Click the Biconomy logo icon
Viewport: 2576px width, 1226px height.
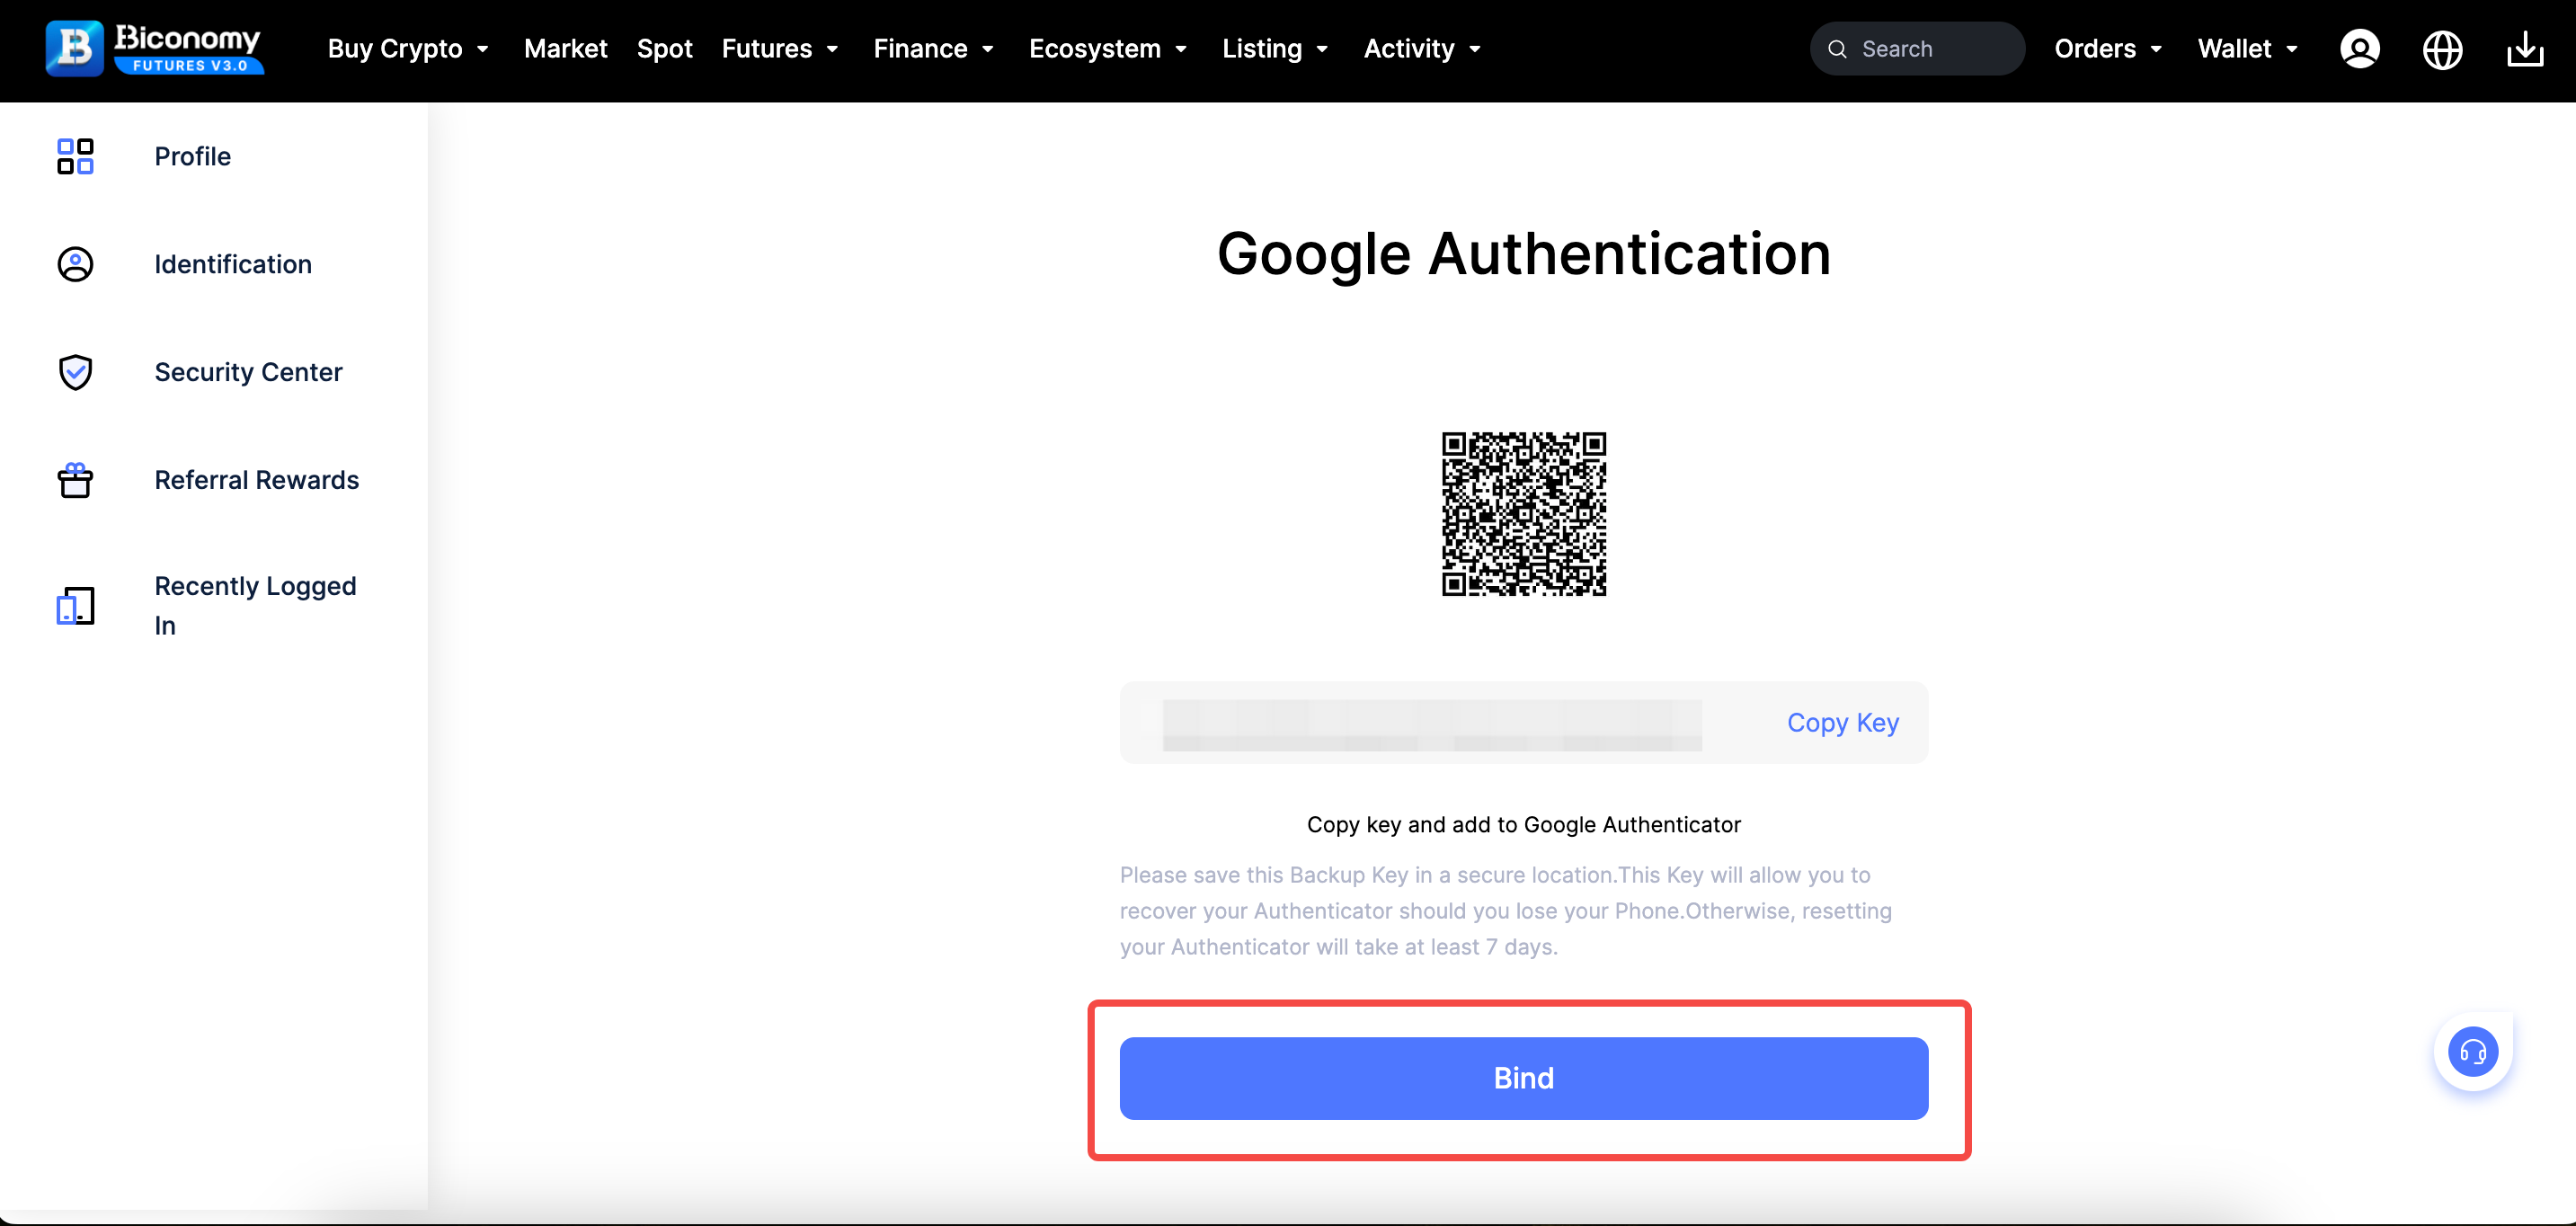pos(75,48)
